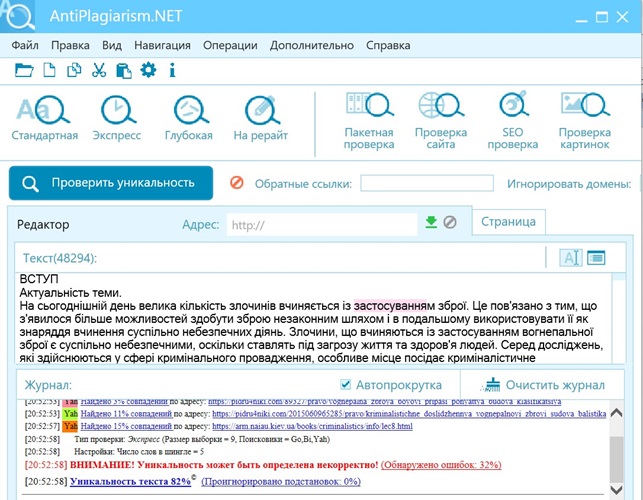Click 'ВНИМАНИЕ!' warning line in journal
Image resolution: width=643 pixels, height=500 pixels.
(263, 465)
